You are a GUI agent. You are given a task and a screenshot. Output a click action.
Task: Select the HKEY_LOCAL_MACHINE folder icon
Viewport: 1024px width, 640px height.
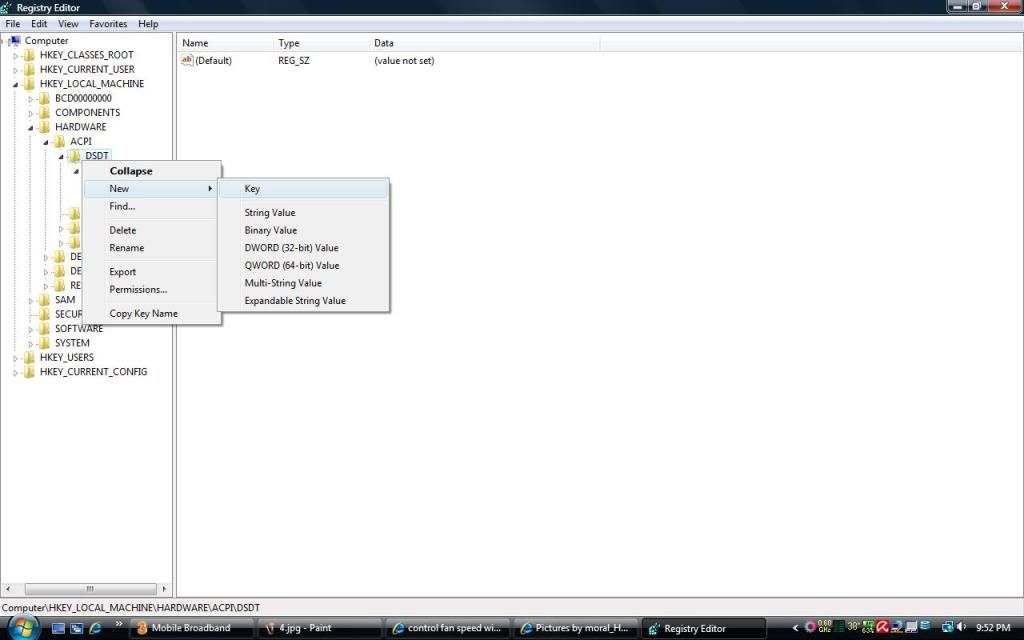point(29,84)
